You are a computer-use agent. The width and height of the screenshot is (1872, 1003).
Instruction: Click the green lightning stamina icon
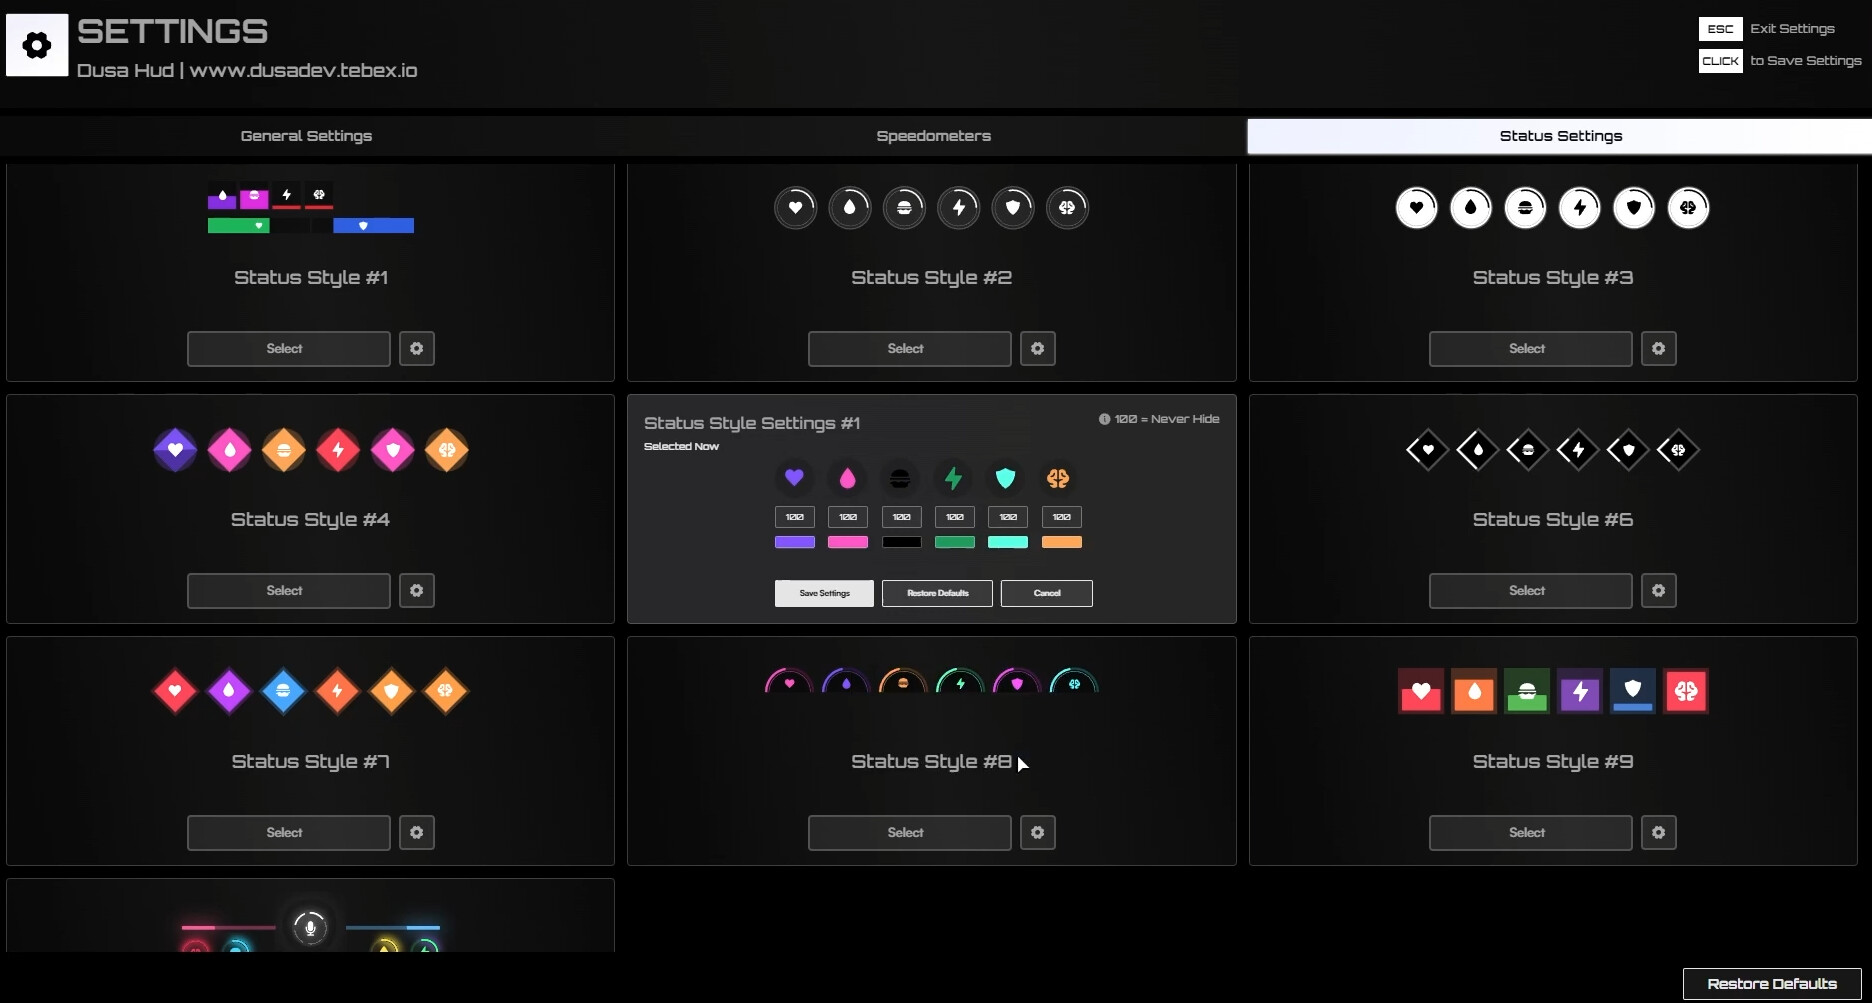point(953,479)
